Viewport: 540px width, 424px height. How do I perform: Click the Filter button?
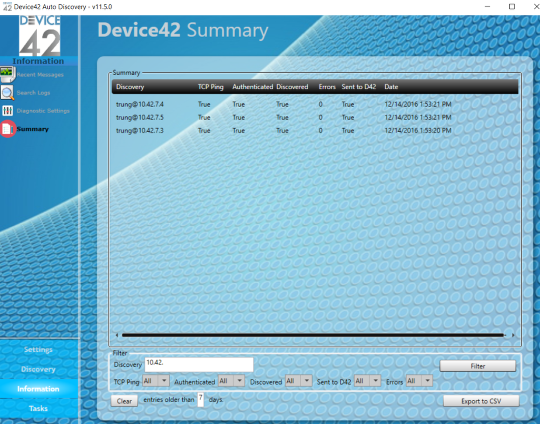(x=478, y=366)
